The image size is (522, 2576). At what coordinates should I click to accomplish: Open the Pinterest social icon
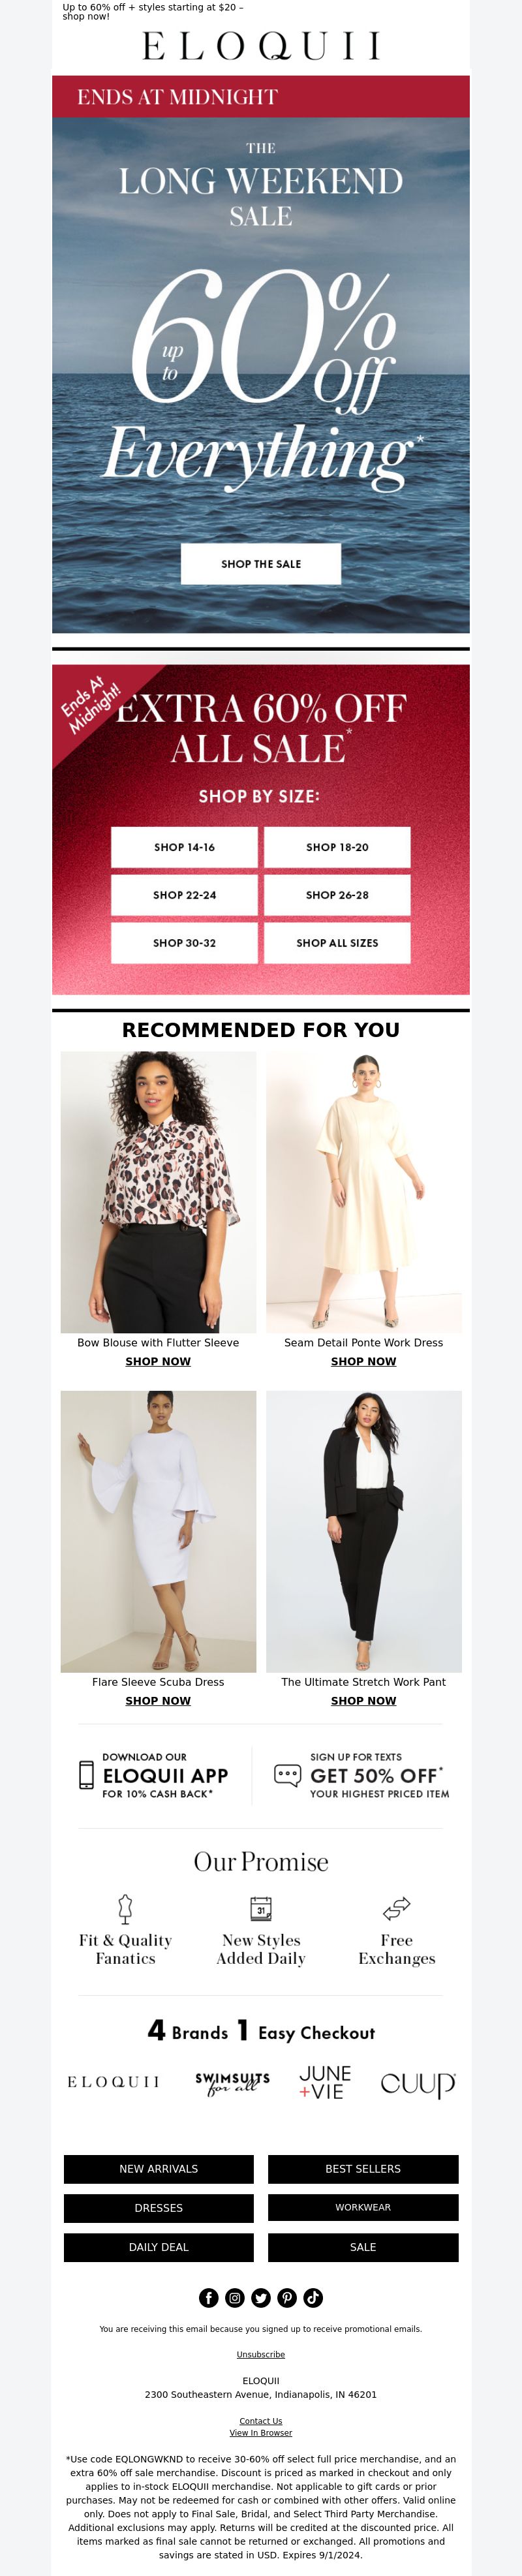click(287, 2297)
